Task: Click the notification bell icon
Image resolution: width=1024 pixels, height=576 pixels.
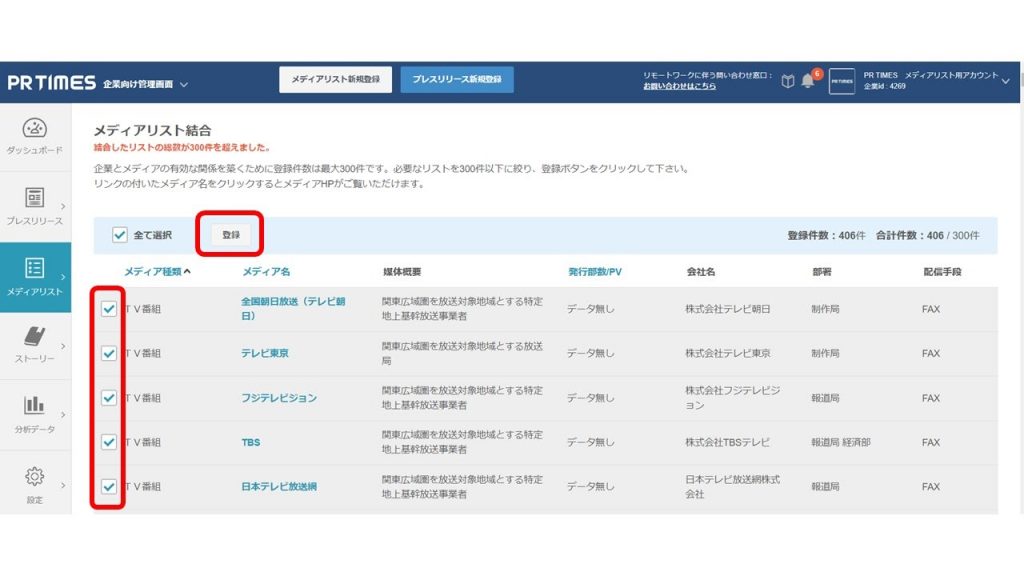Action: [808, 81]
